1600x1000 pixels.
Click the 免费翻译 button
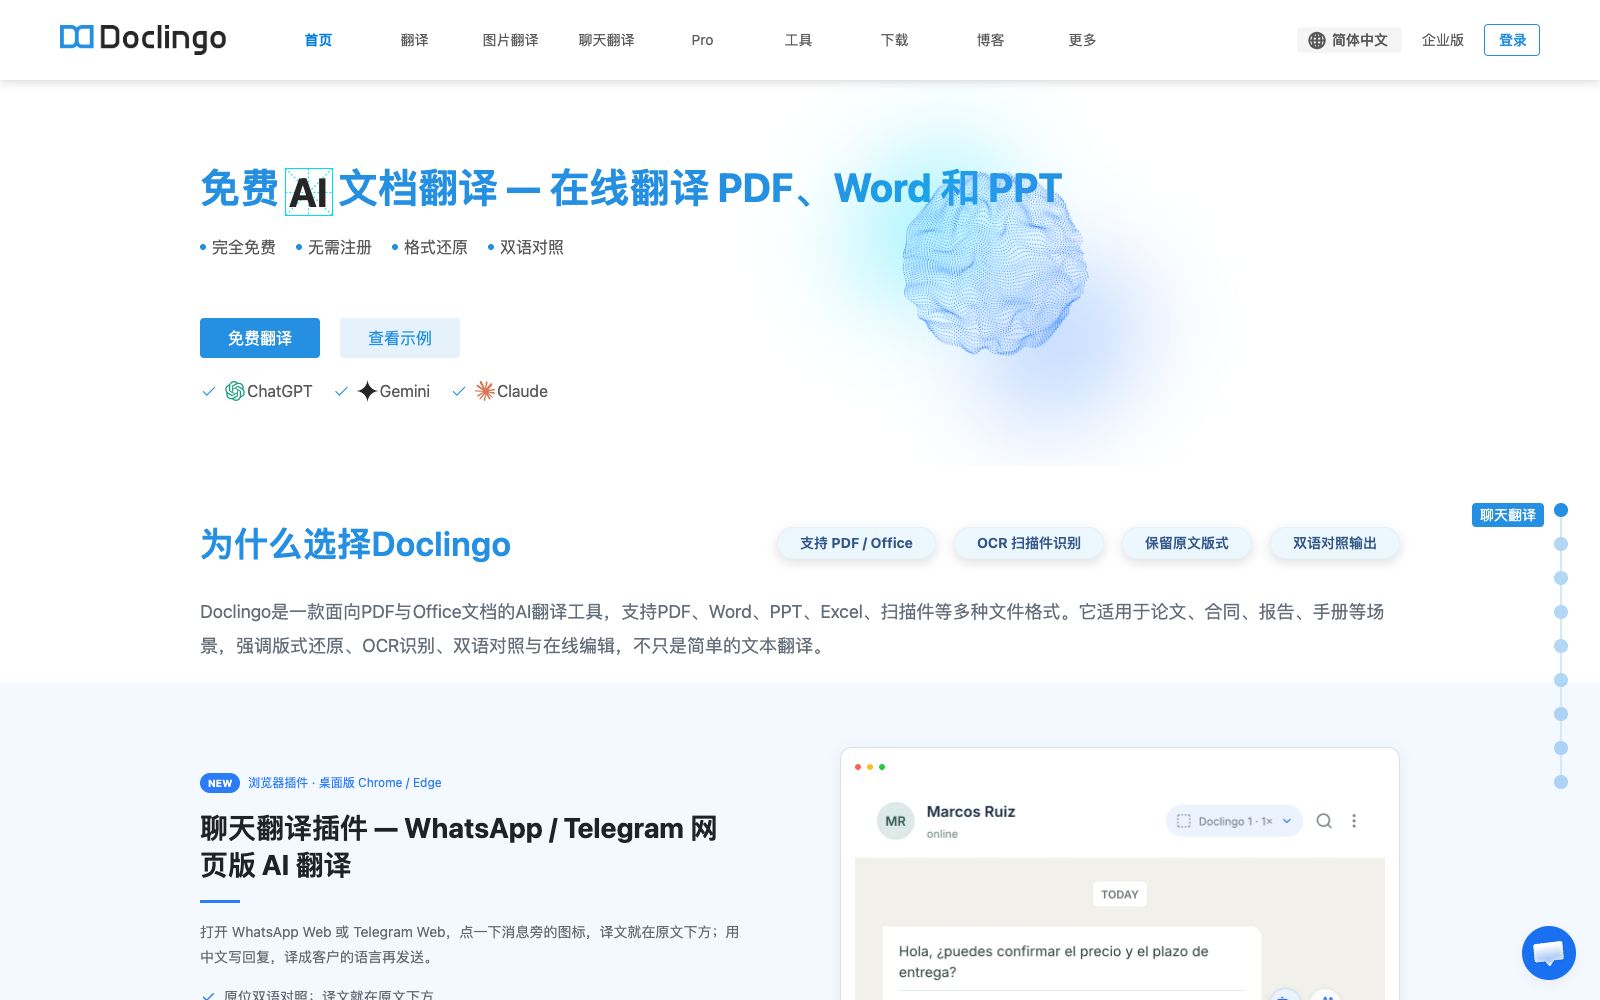pos(260,338)
